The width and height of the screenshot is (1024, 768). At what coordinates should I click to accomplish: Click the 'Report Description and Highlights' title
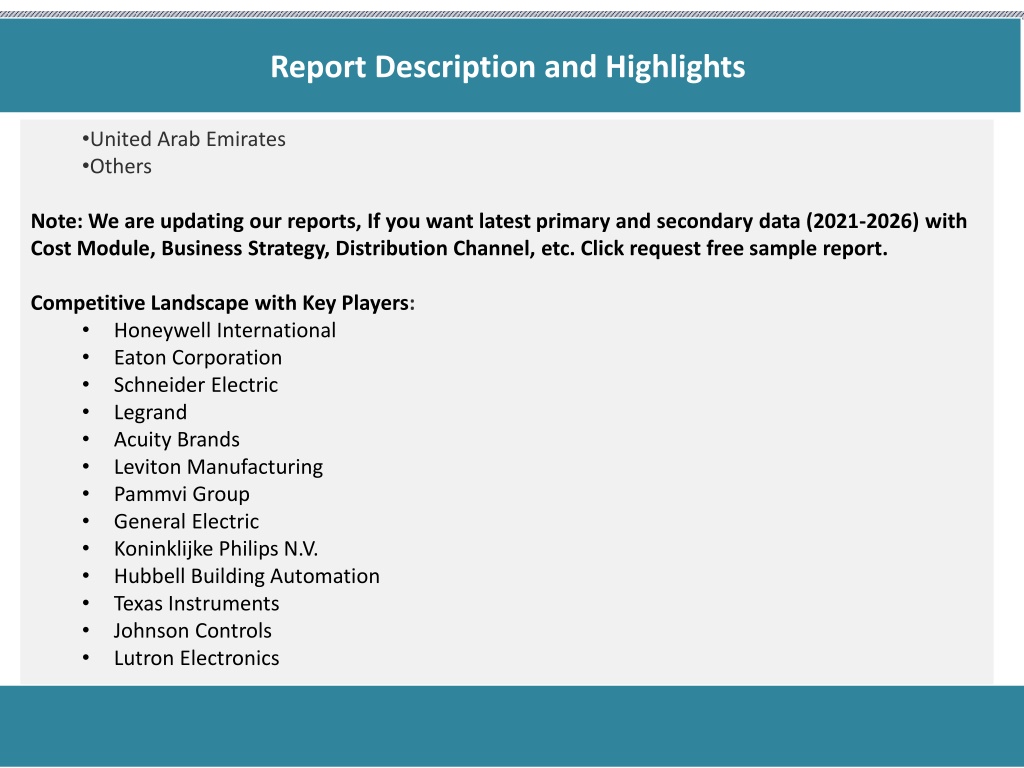[507, 67]
